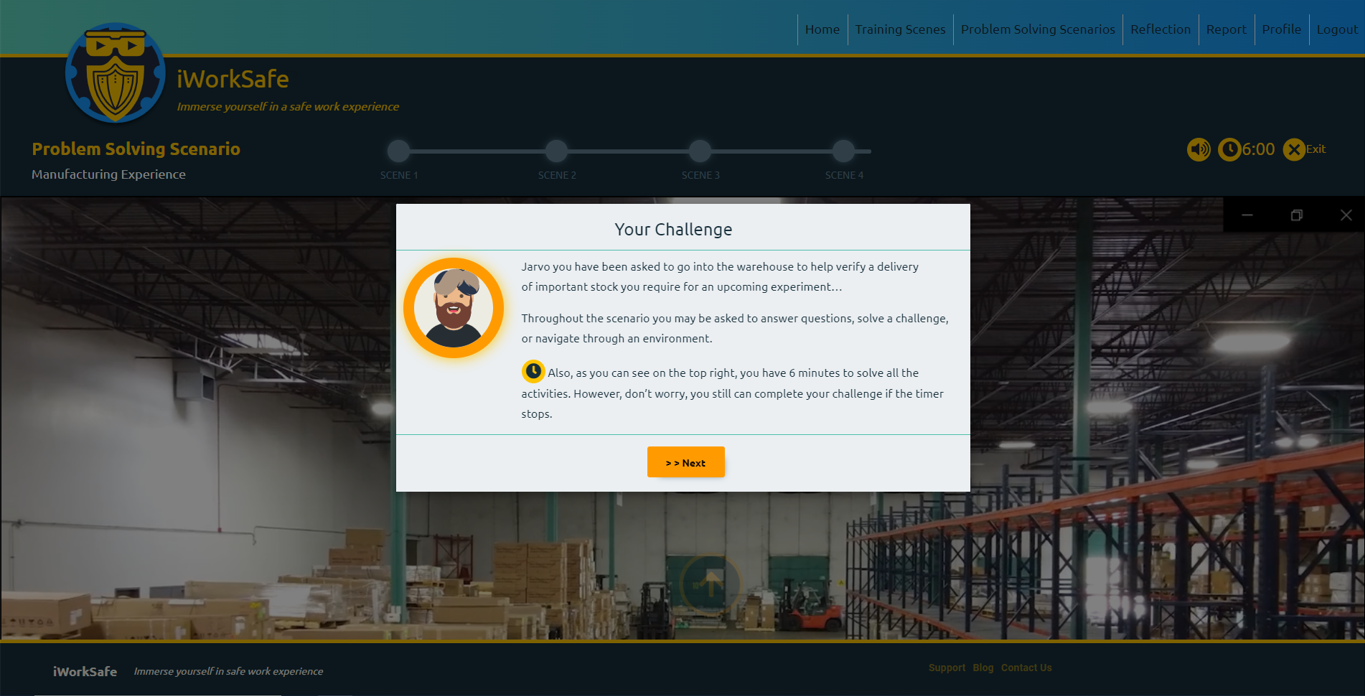Image resolution: width=1365 pixels, height=696 pixels.
Task: Click Logout in the top navigation
Action: tap(1336, 29)
